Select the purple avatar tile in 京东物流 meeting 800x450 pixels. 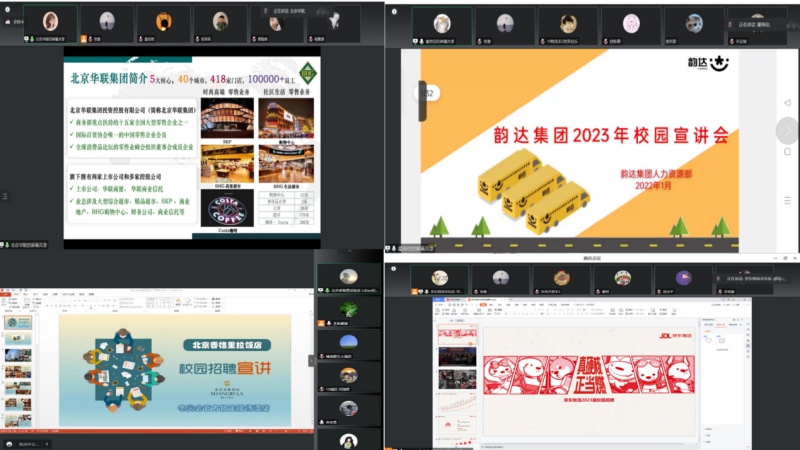(683, 280)
